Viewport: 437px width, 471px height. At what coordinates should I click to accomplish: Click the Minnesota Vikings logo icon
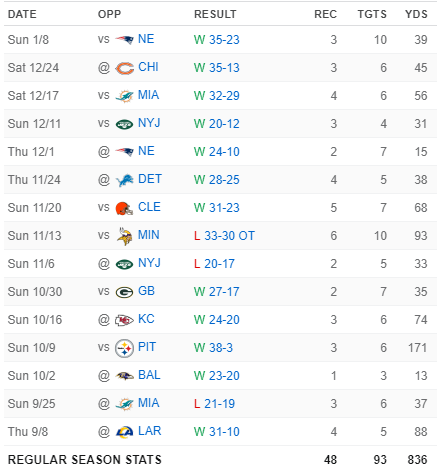point(124,236)
